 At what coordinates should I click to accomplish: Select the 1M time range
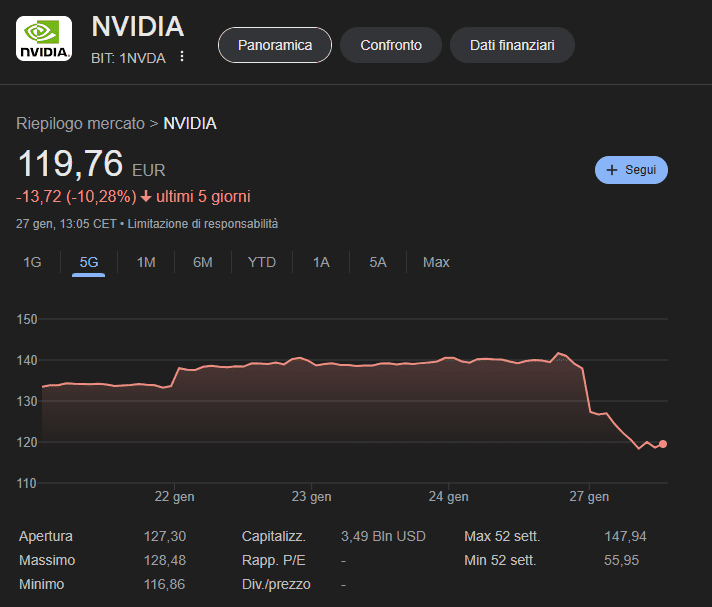146,262
